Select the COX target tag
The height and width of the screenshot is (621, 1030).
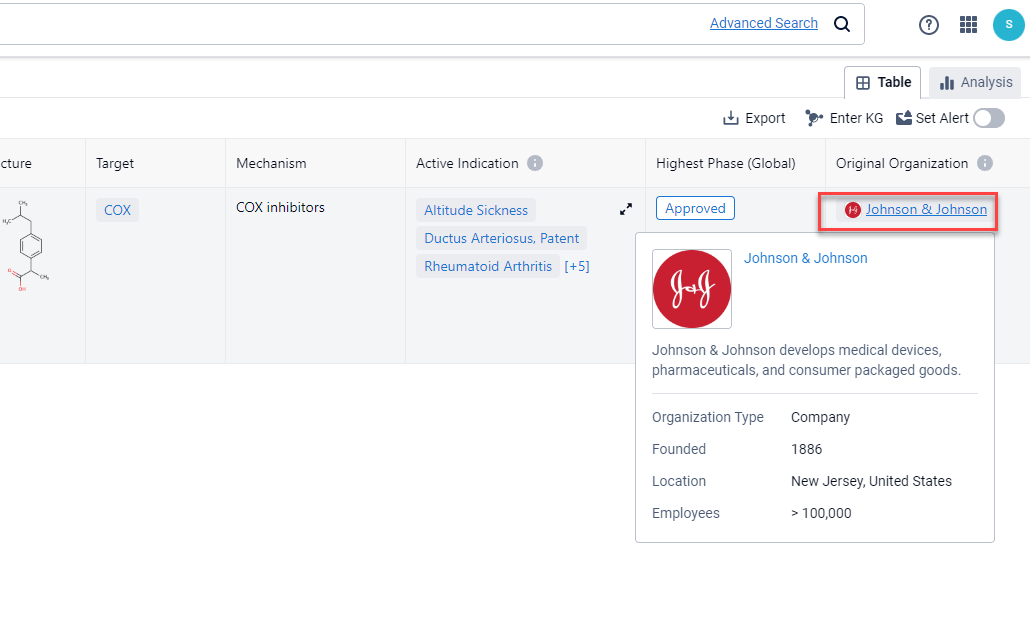coord(117,210)
